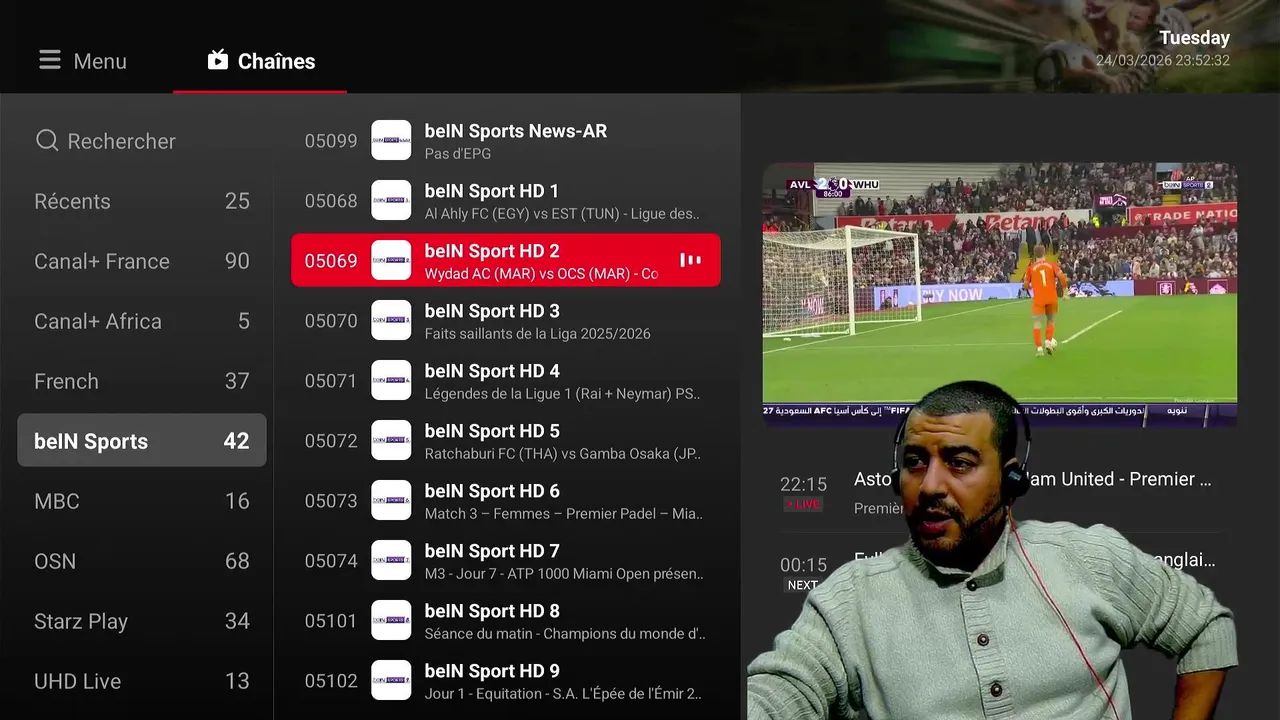Click the Légendes de la Ligue 1 program text
This screenshot has width=1280, height=720.
coord(562,394)
